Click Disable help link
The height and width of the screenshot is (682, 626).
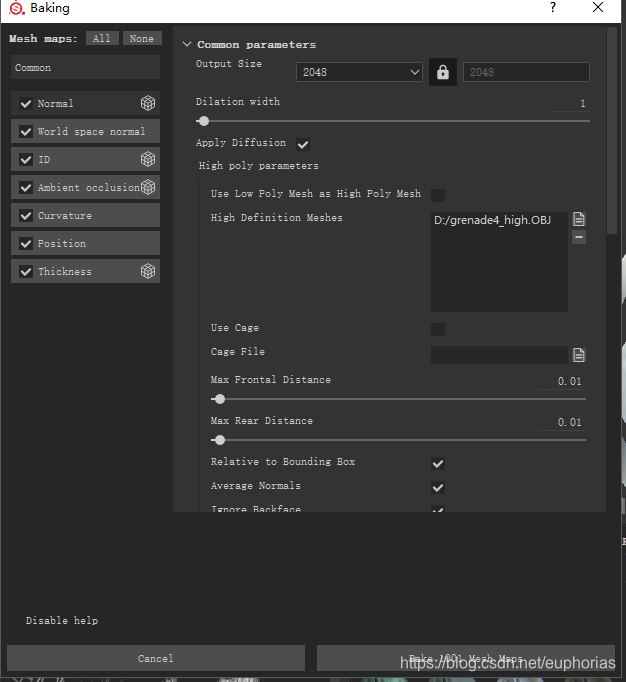pos(62,621)
